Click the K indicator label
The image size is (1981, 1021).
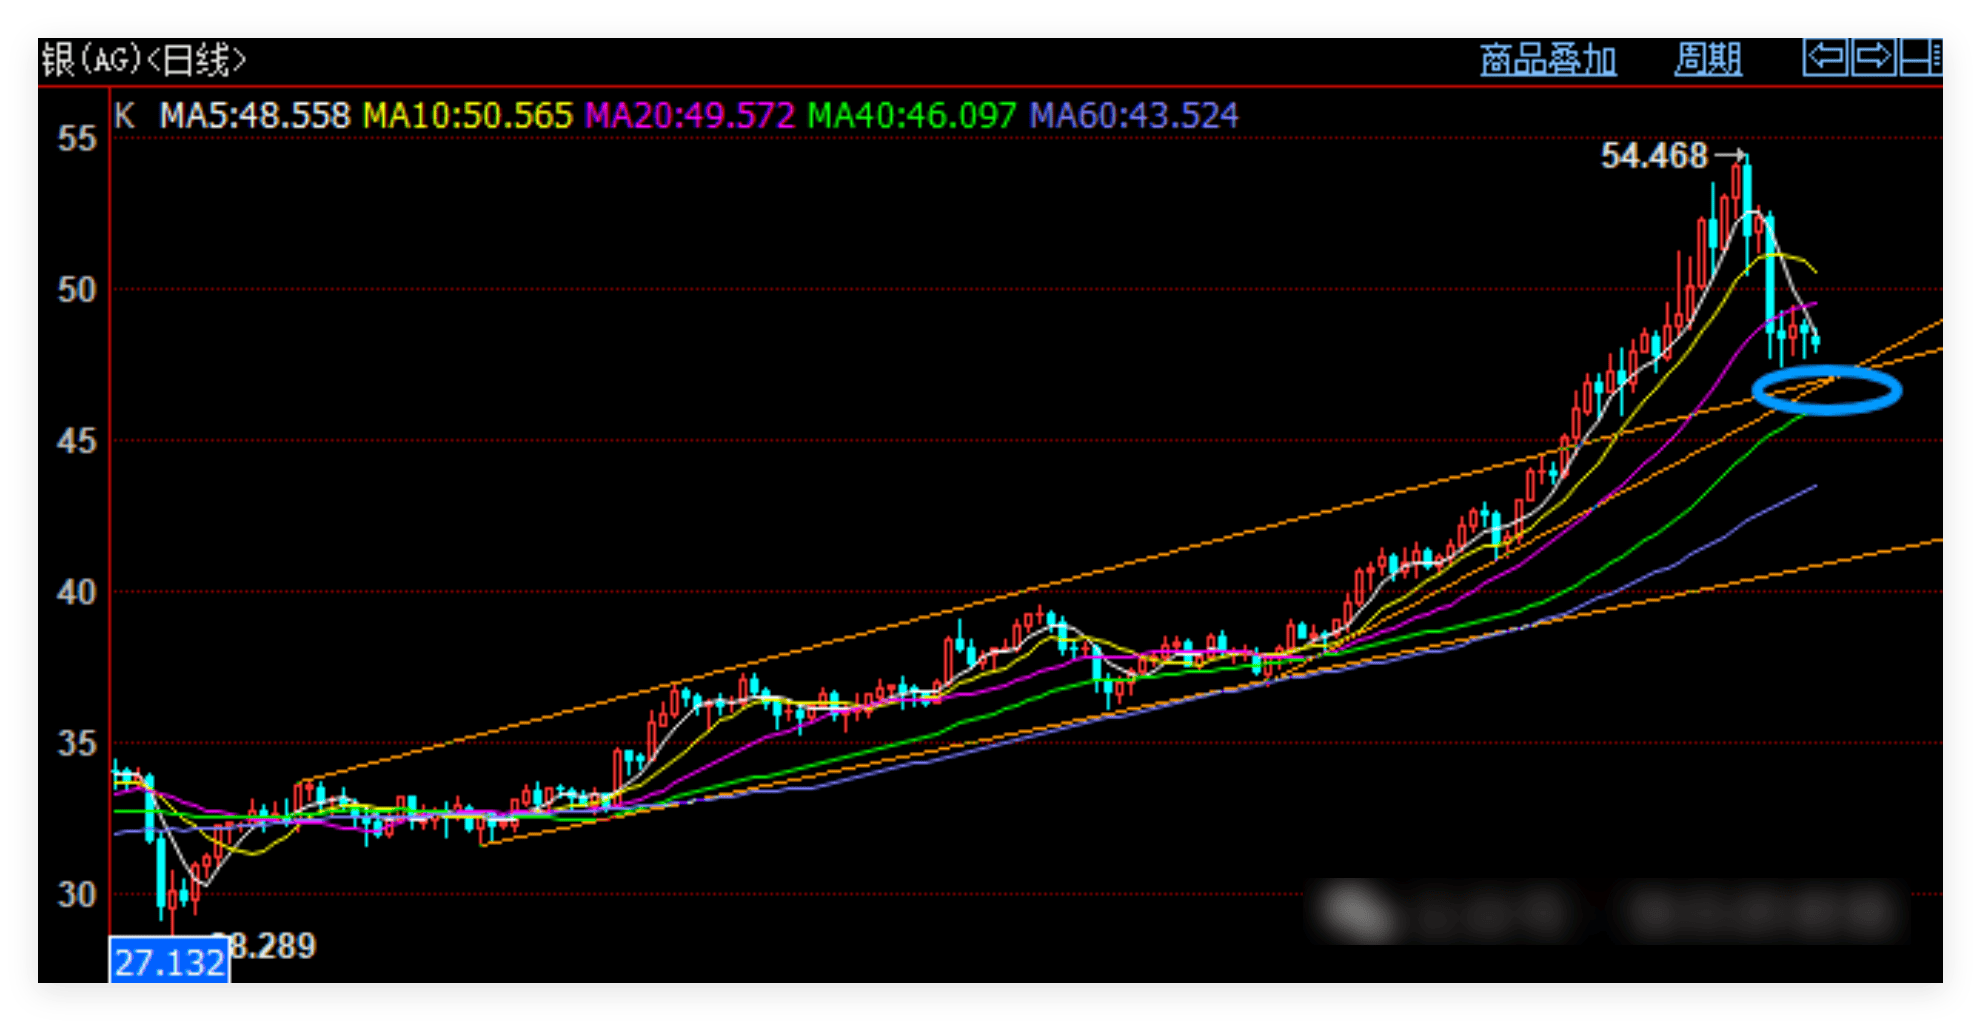[x=124, y=116]
